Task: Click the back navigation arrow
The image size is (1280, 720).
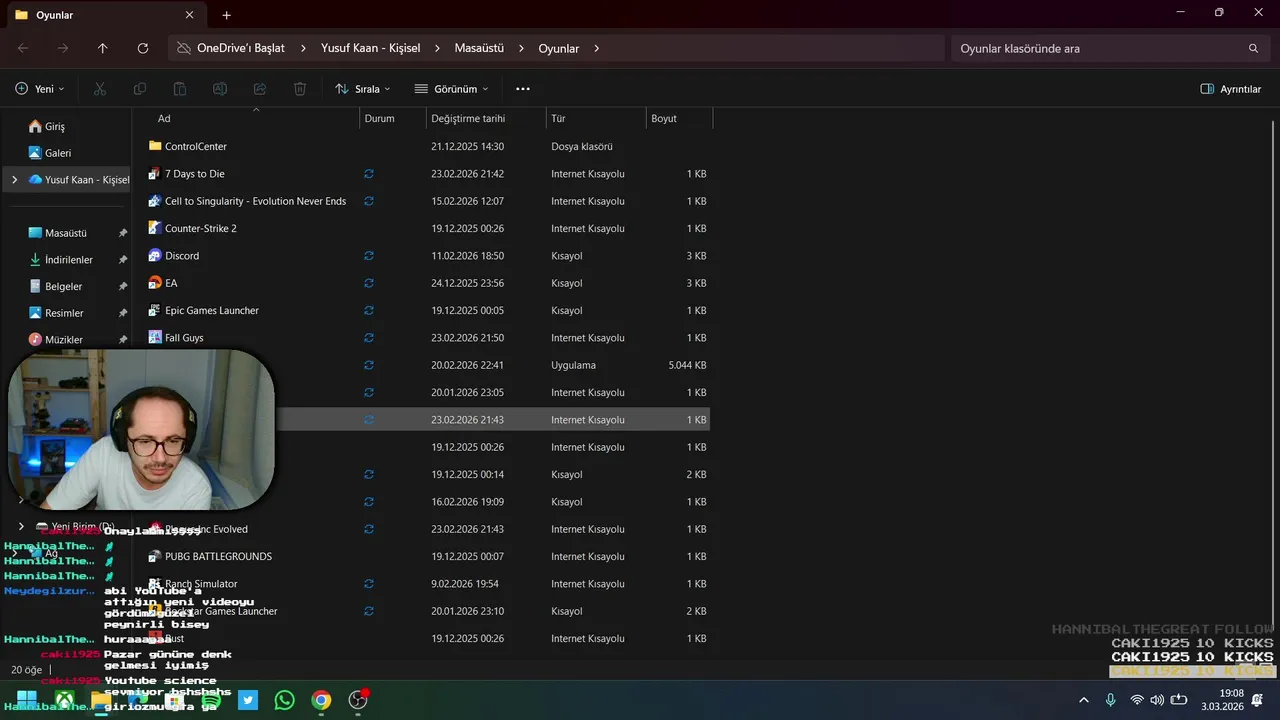Action: click(23, 48)
